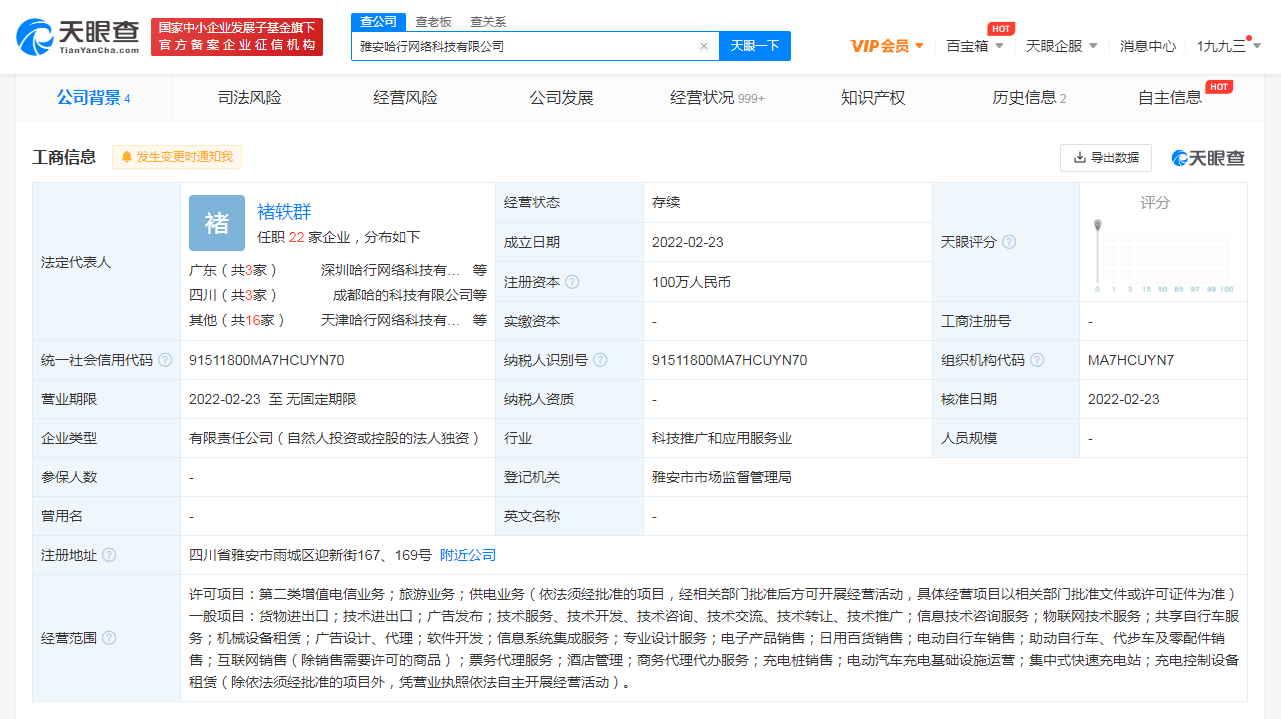
Task: Open 天津哈行网络科技有… company link
Action: click(391, 320)
